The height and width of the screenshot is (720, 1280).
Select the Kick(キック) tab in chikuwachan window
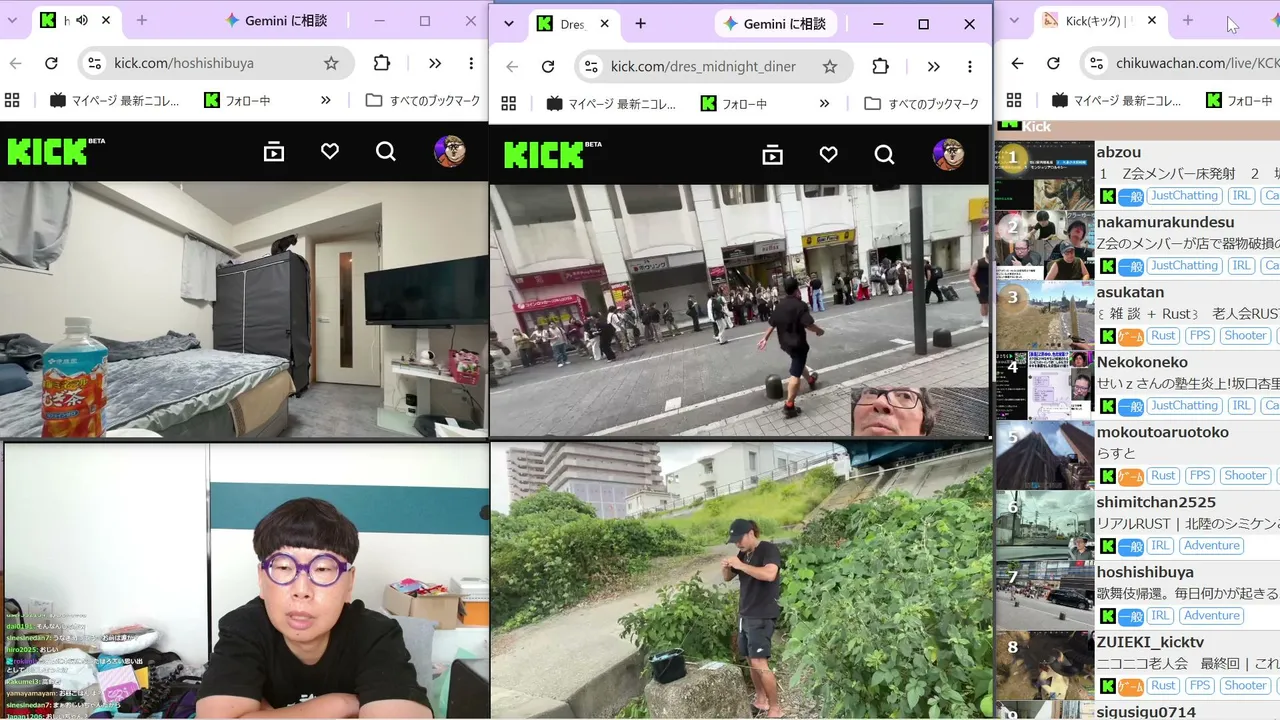click(1100, 20)
